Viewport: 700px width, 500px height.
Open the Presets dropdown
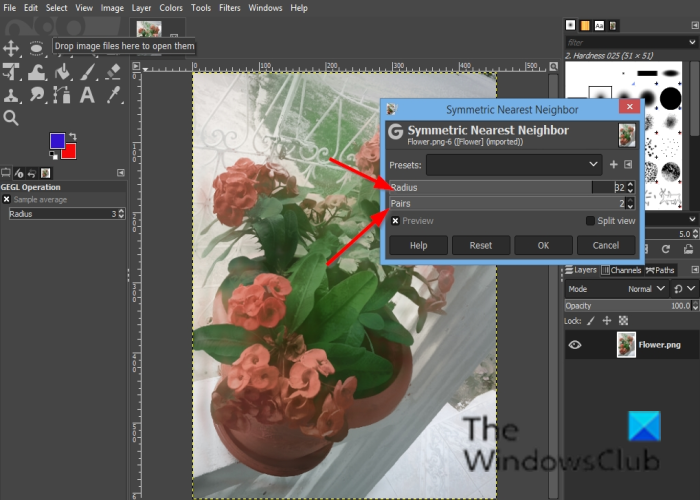tap(513, 164)
